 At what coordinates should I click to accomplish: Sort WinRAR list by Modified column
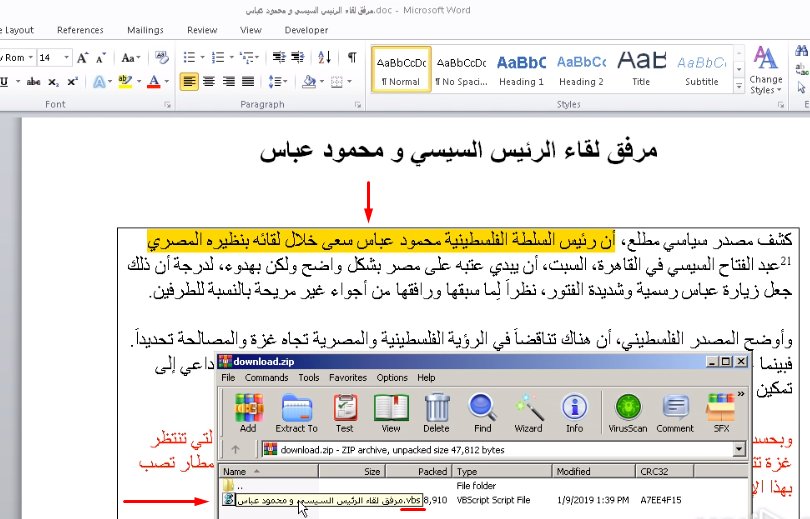click(x=594, y=471)
